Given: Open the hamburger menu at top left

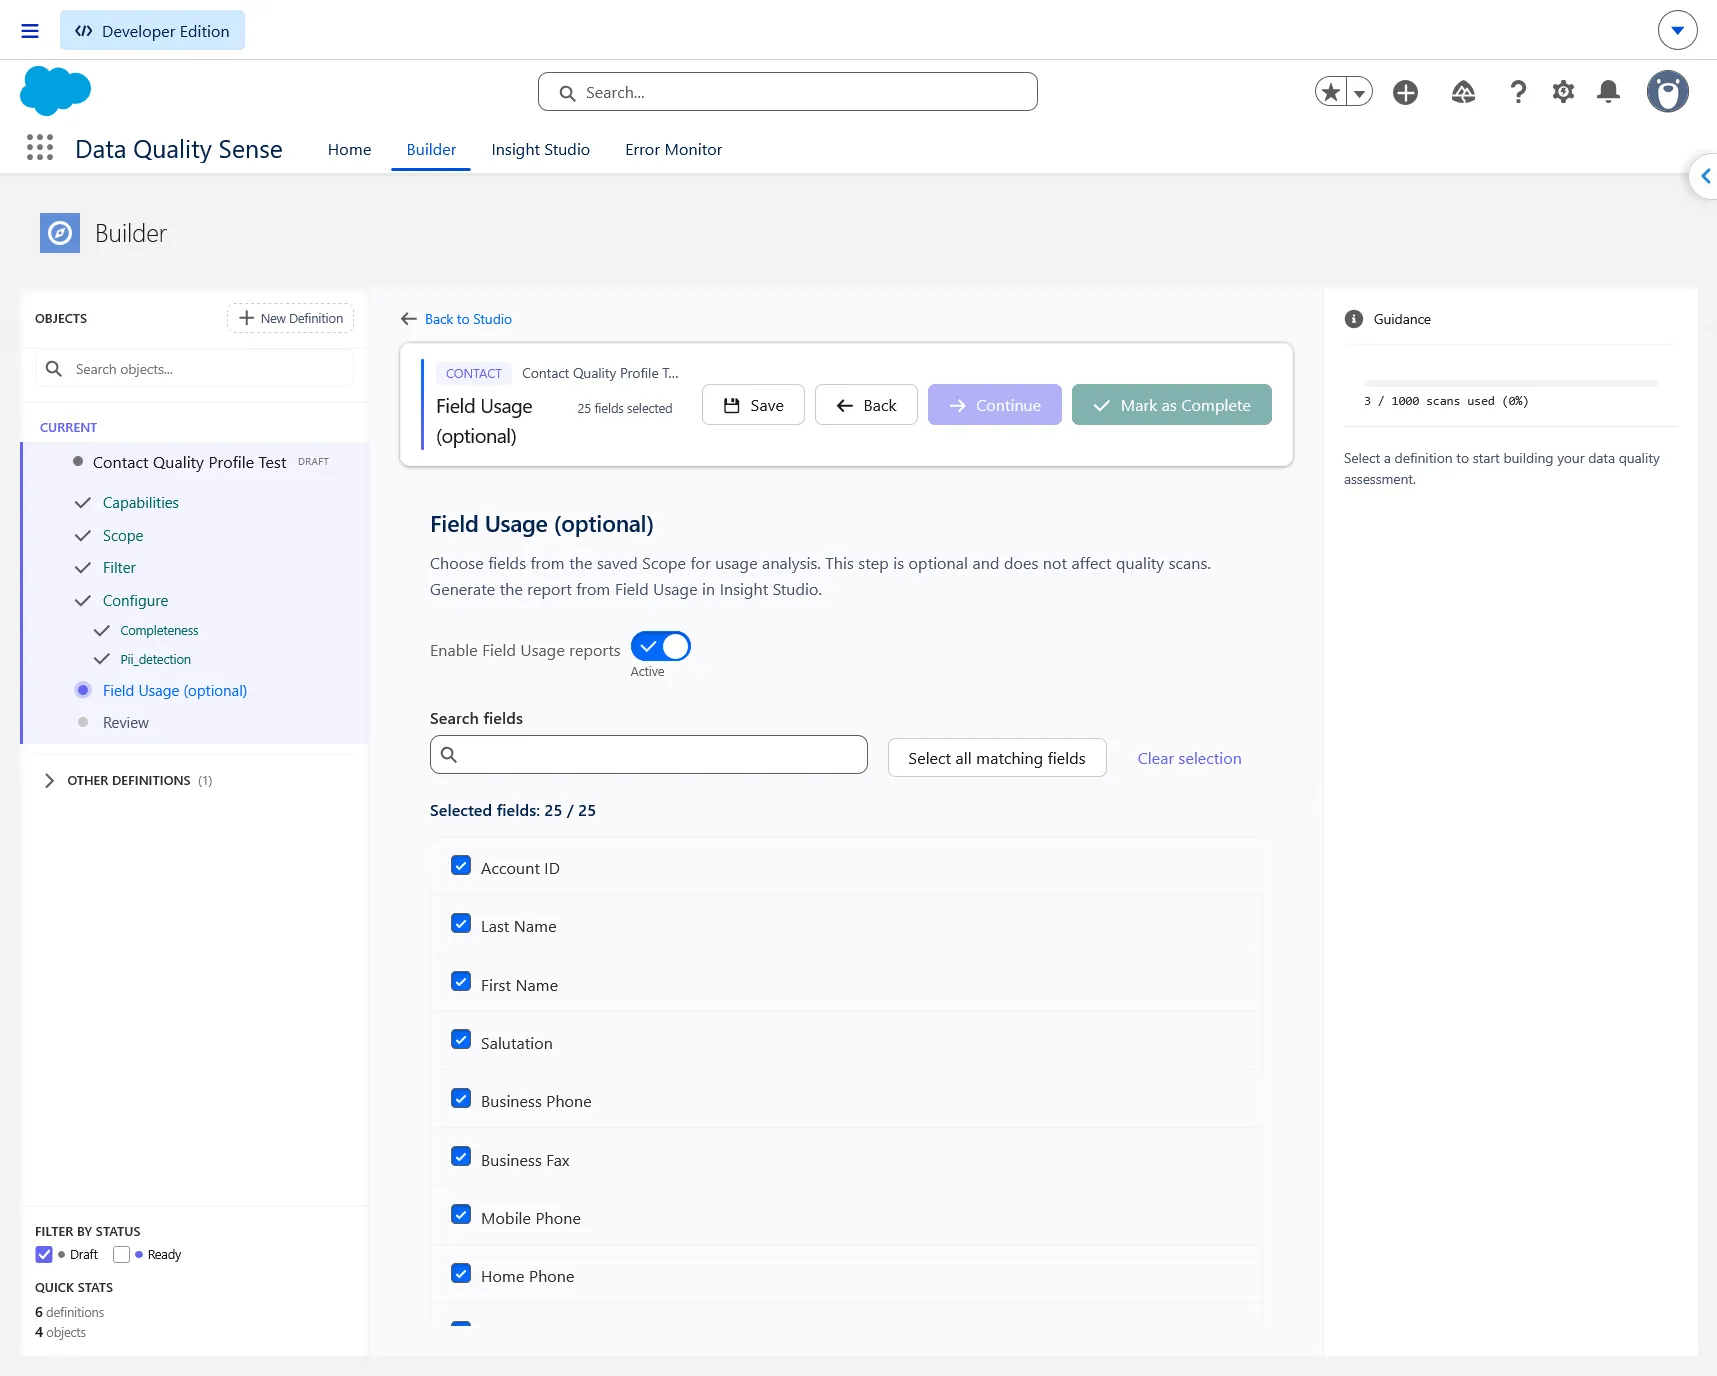Looking at the screenshot, I should coord(30,31).
